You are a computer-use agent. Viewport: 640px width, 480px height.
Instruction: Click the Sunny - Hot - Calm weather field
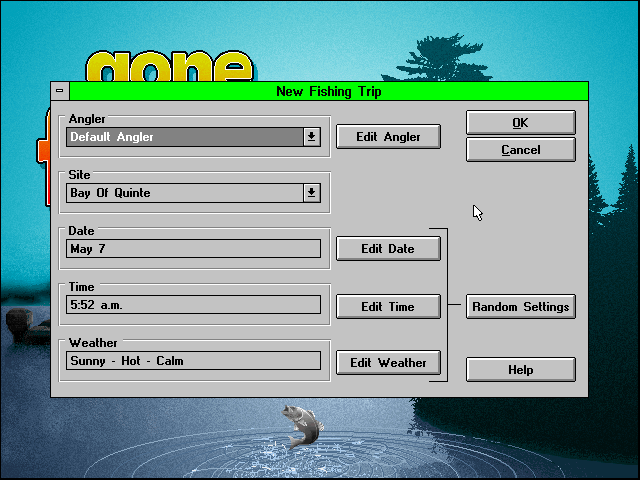(x=193, y=361)
